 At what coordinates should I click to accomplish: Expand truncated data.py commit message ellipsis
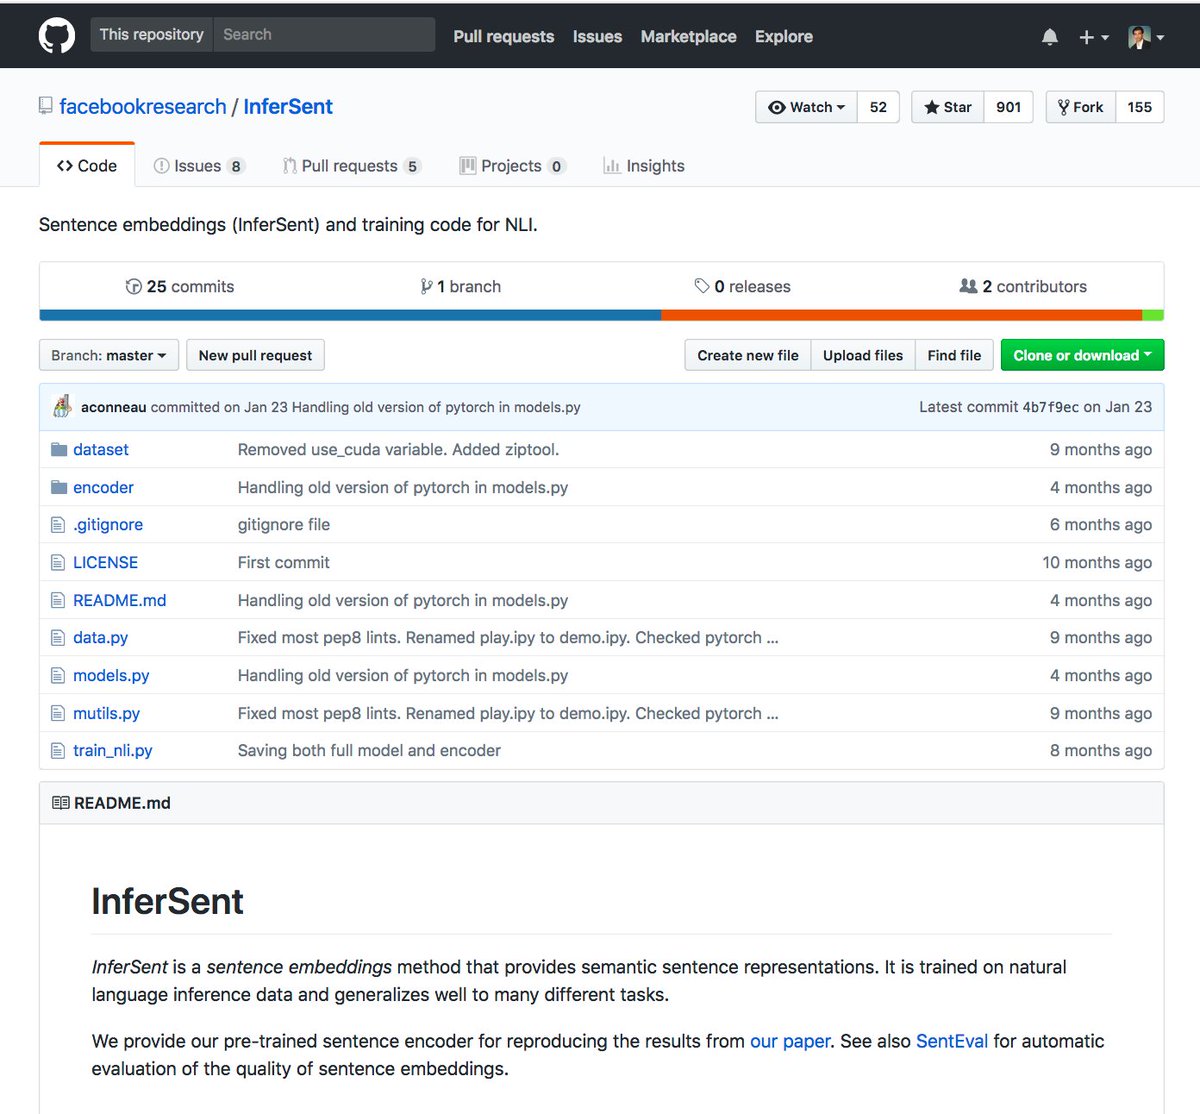click(x=772, y=638)
